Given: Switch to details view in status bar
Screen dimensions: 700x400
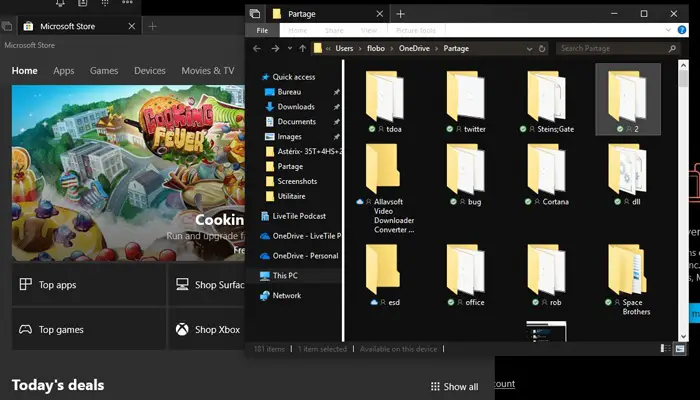Looking at the screenshot, I should [666, 348].
